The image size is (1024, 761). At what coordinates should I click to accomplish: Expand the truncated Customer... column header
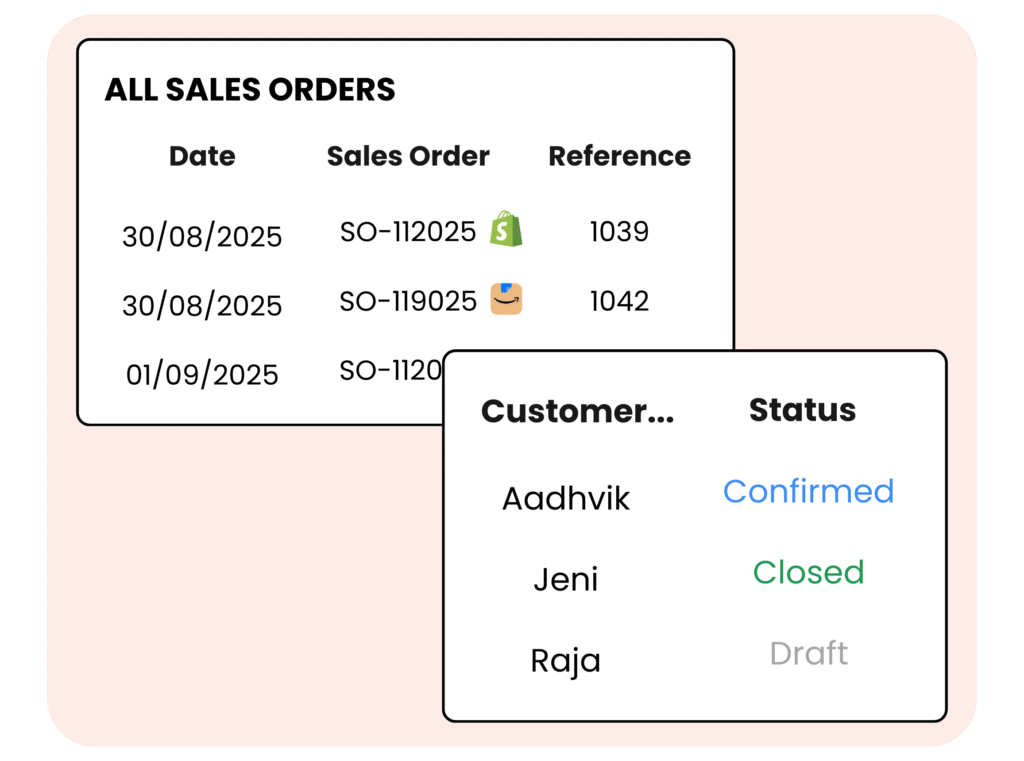coord(577,411)
